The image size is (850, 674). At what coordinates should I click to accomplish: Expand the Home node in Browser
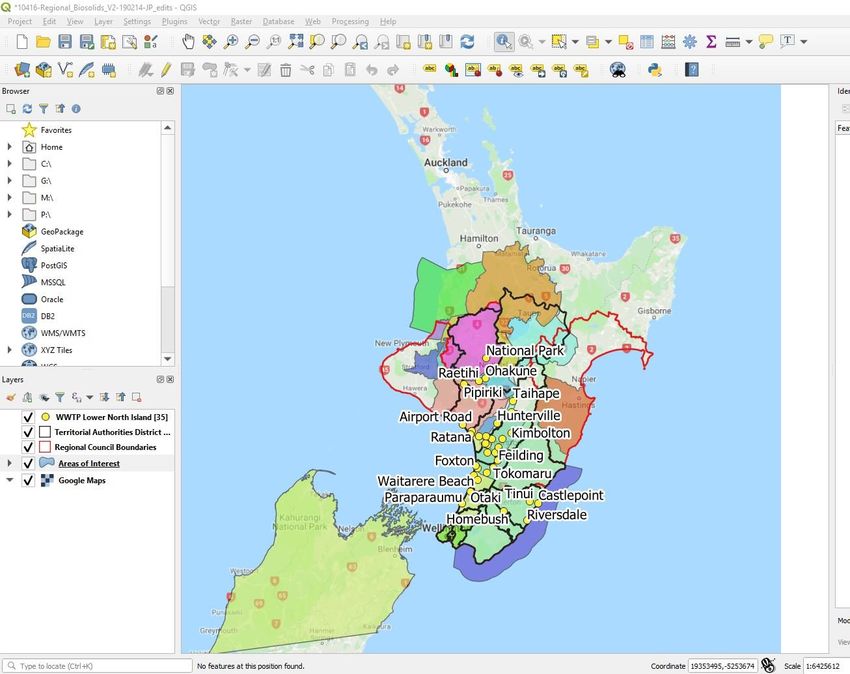point(9,146)
